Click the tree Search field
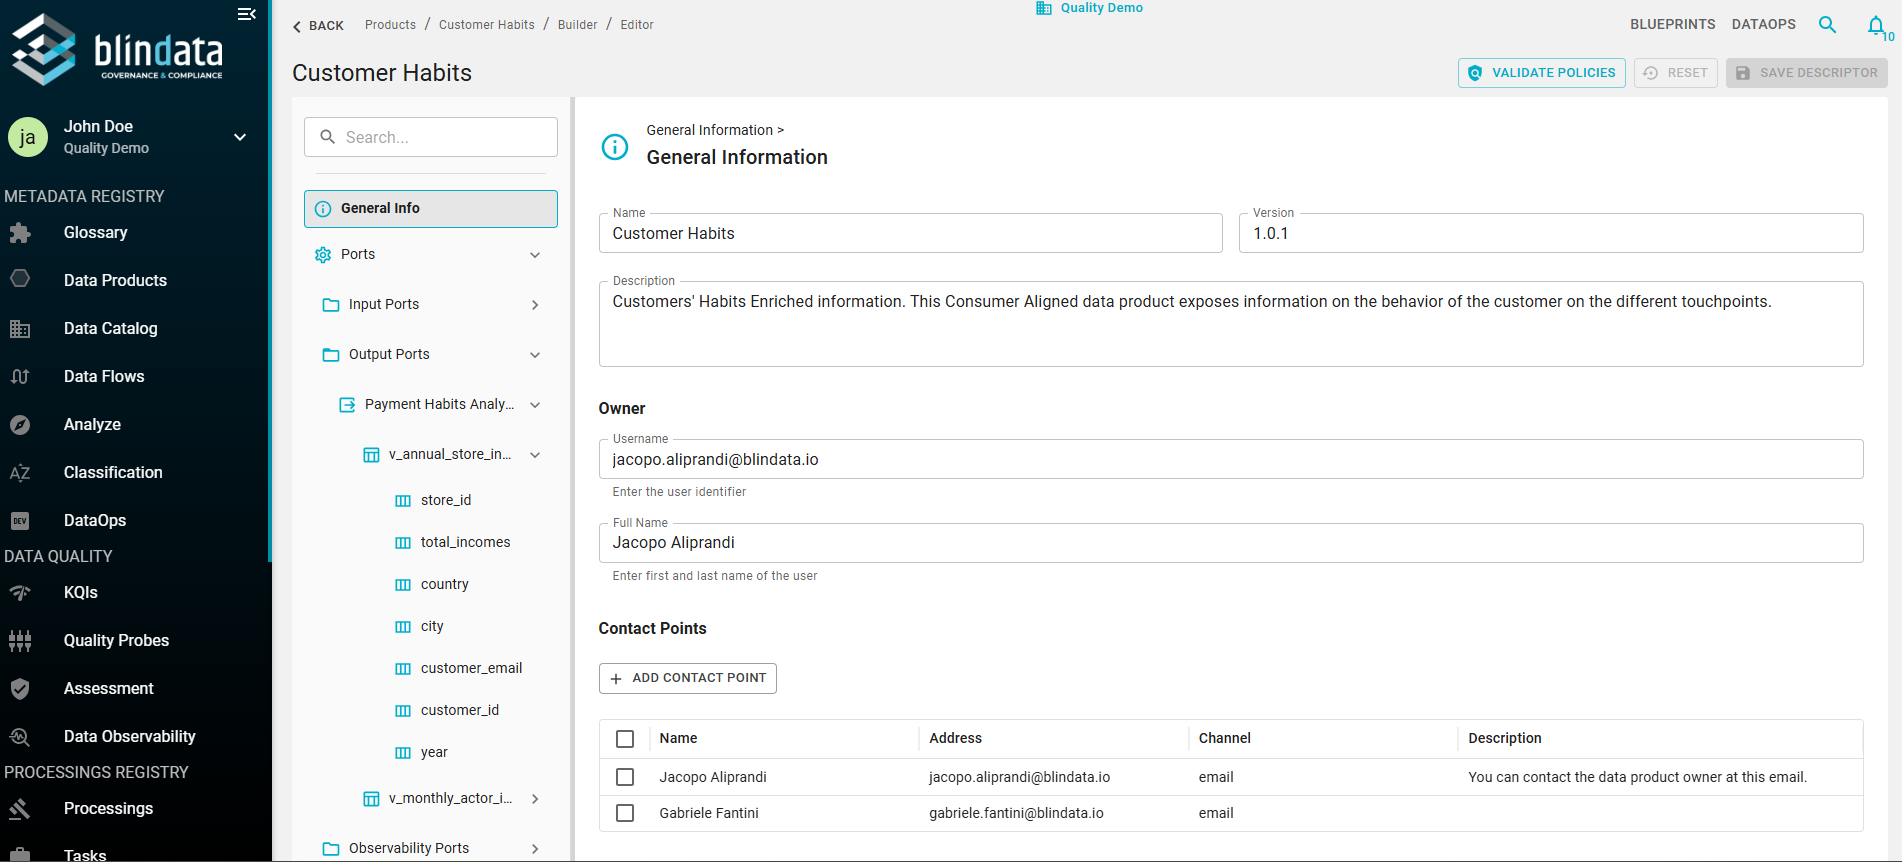 tap(431, 137)
